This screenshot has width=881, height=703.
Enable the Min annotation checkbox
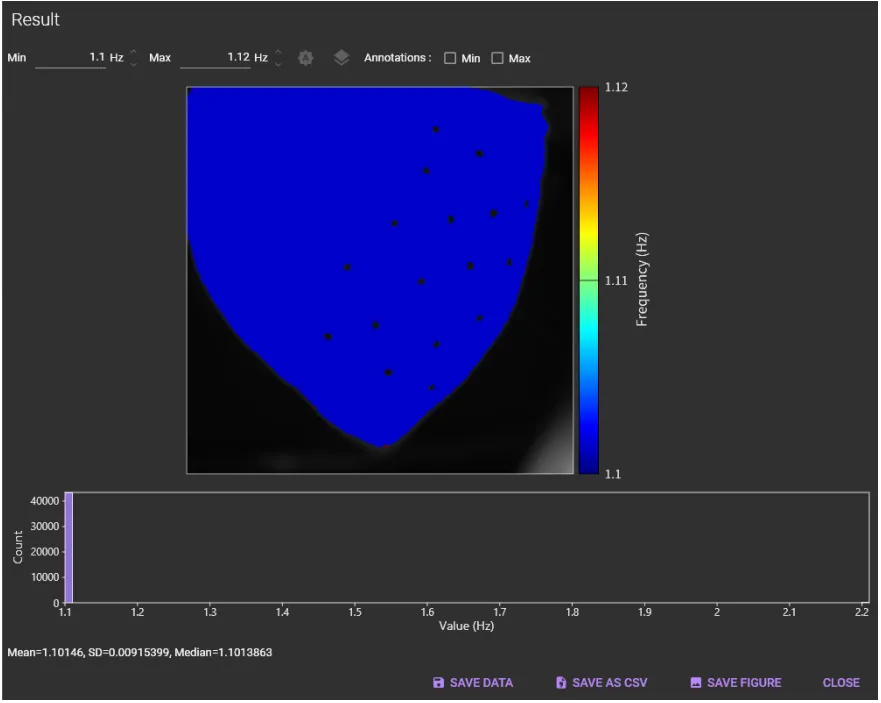click(x=450, y=58)
